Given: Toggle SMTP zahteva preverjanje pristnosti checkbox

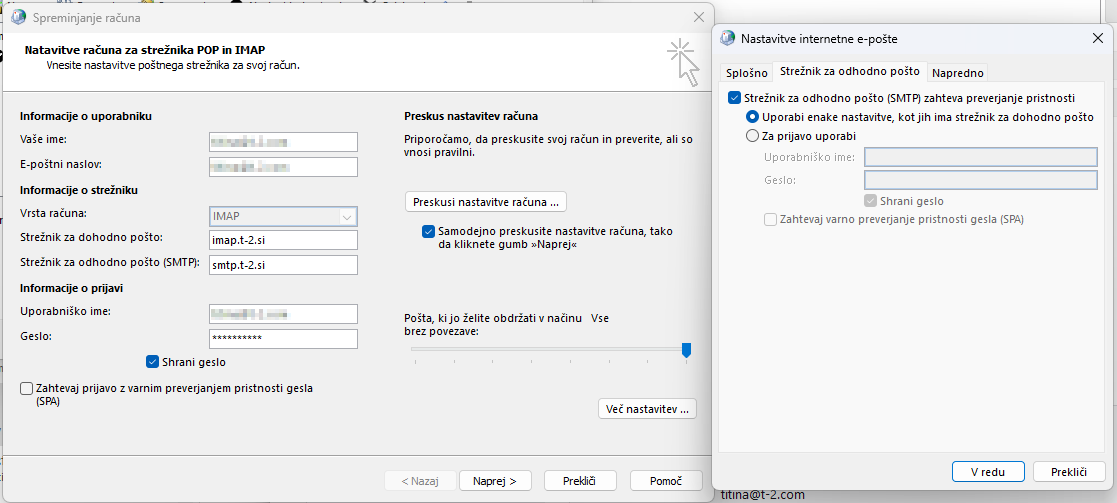Looking at the screenshot, I should click(x=735, y=99).
